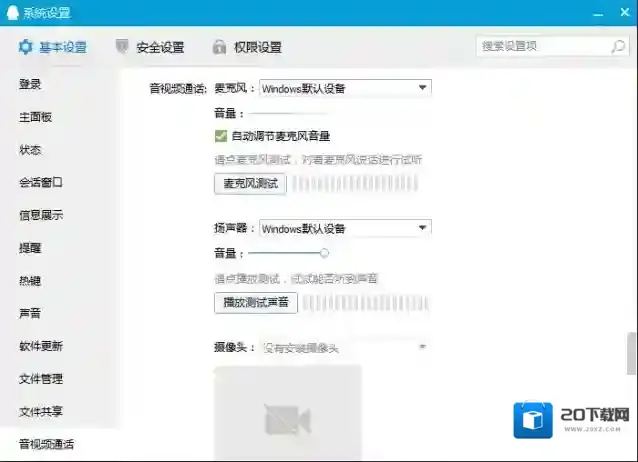Click the shield icon for 安全设置

tap(122, 47)
